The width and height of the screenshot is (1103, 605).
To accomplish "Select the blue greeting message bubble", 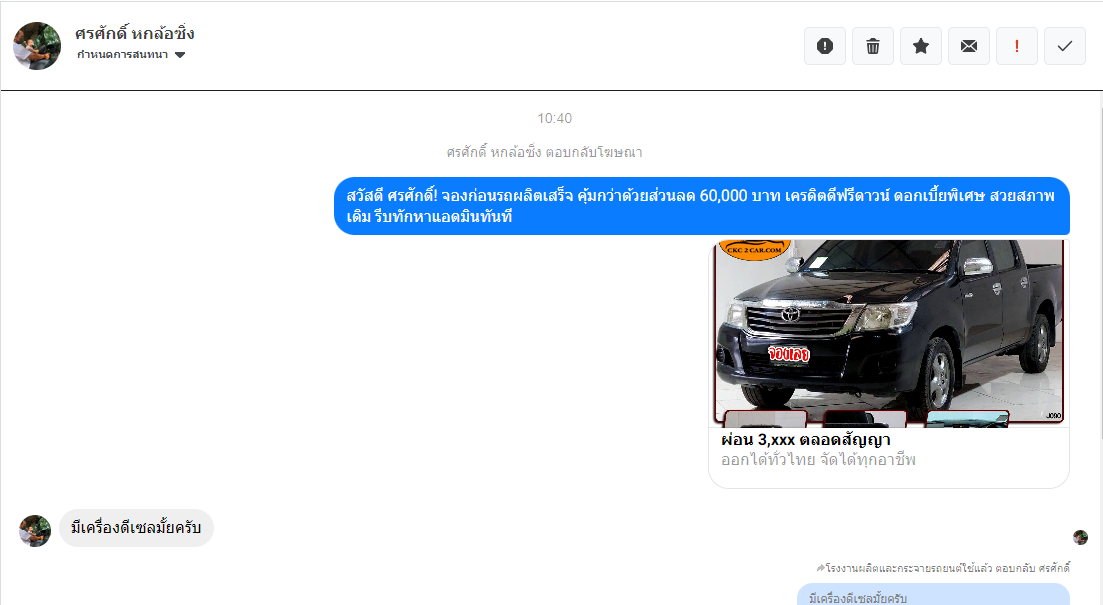I will pos(701,206).
